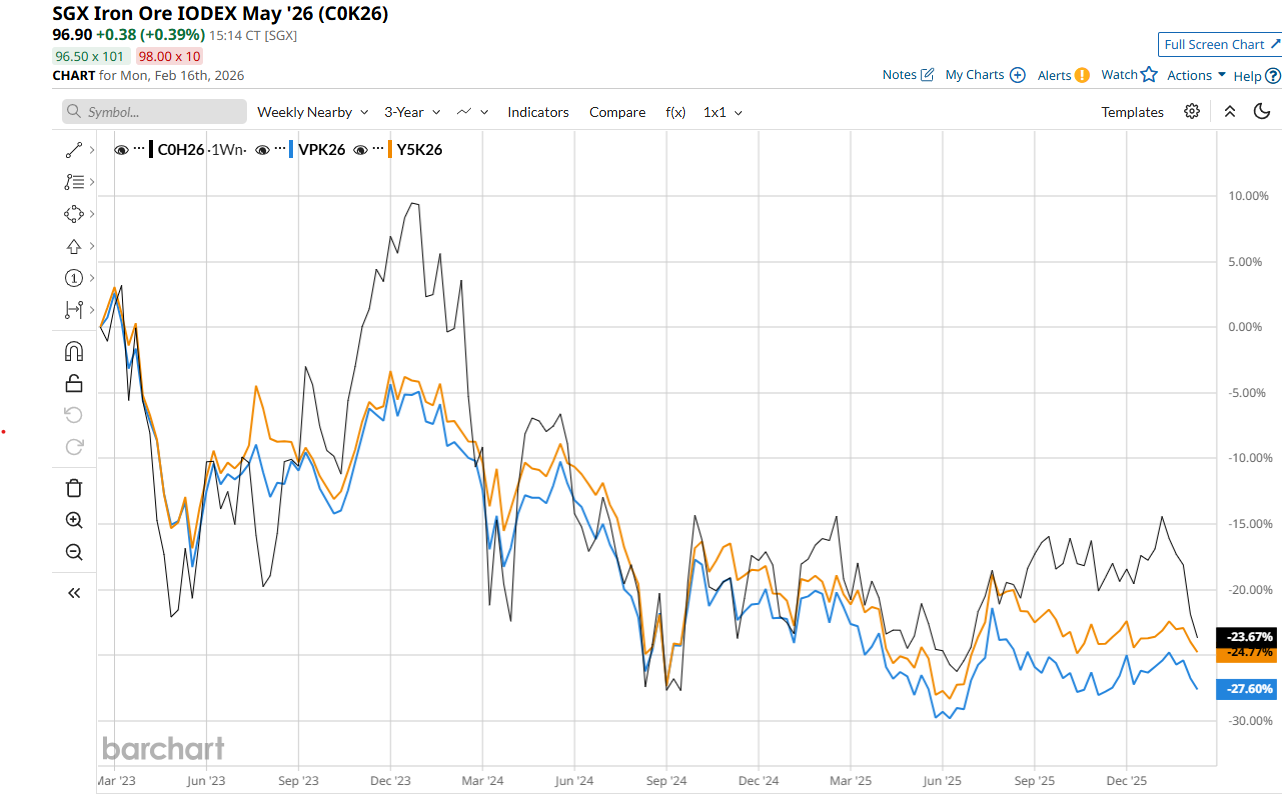
Task: Click the lock drawings padlock icon
Action: point(74,383)
